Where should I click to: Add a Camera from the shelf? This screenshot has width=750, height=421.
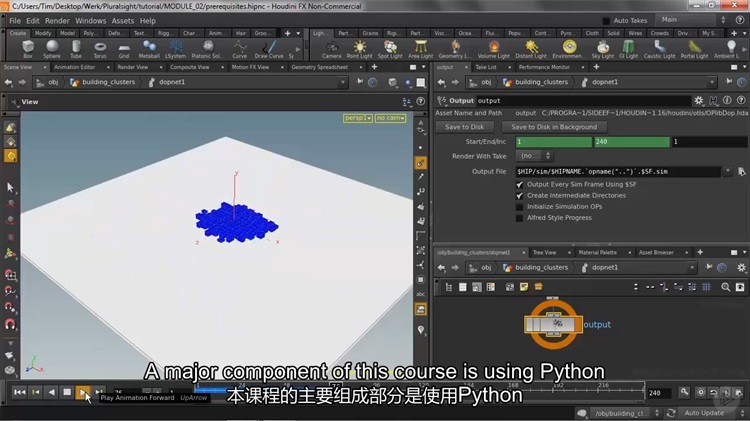coord(331,49)
